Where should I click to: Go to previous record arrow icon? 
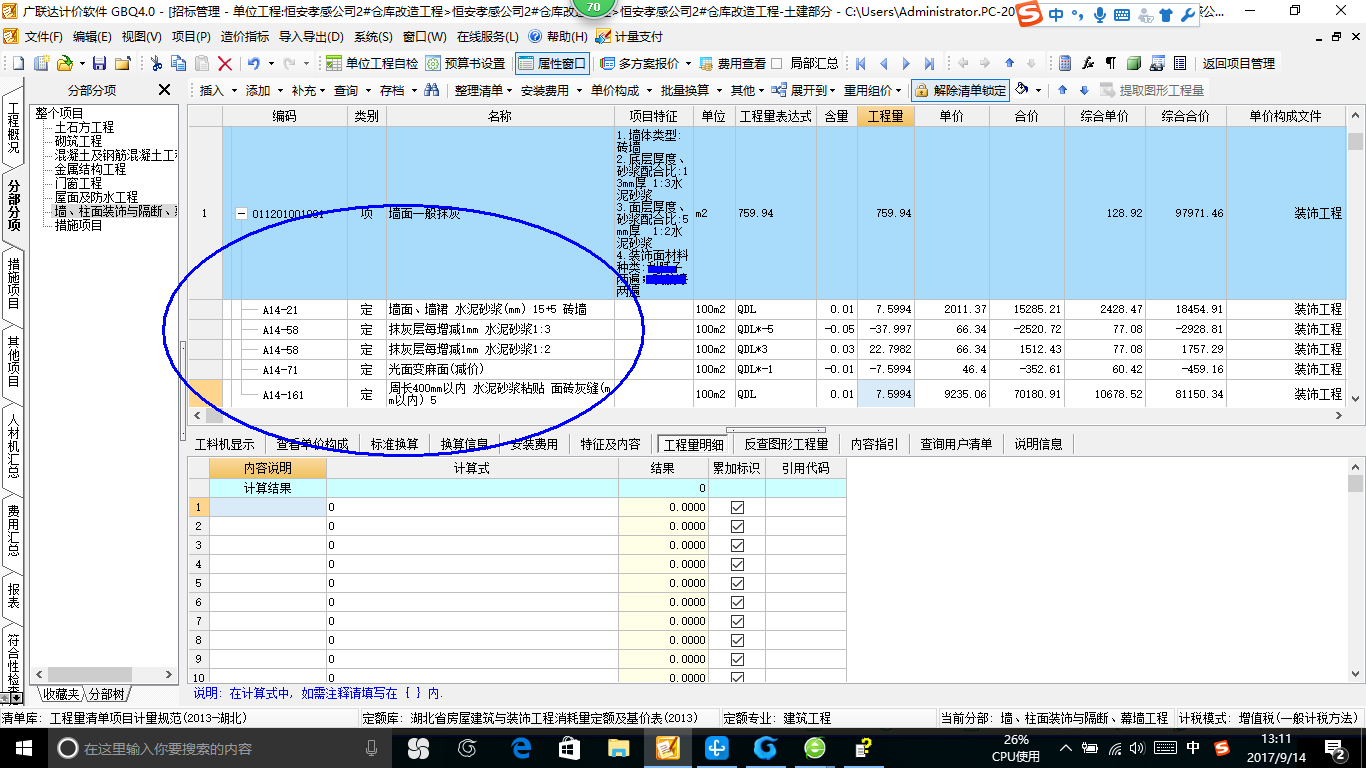click(x=883, y=63)
